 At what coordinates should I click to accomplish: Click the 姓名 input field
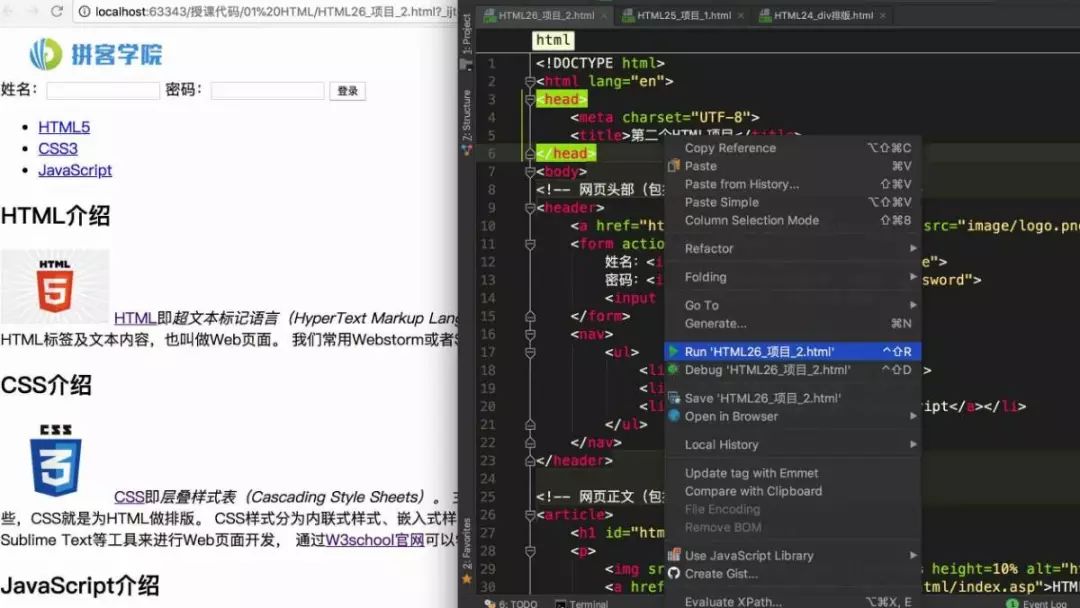(x=101, y=89)
